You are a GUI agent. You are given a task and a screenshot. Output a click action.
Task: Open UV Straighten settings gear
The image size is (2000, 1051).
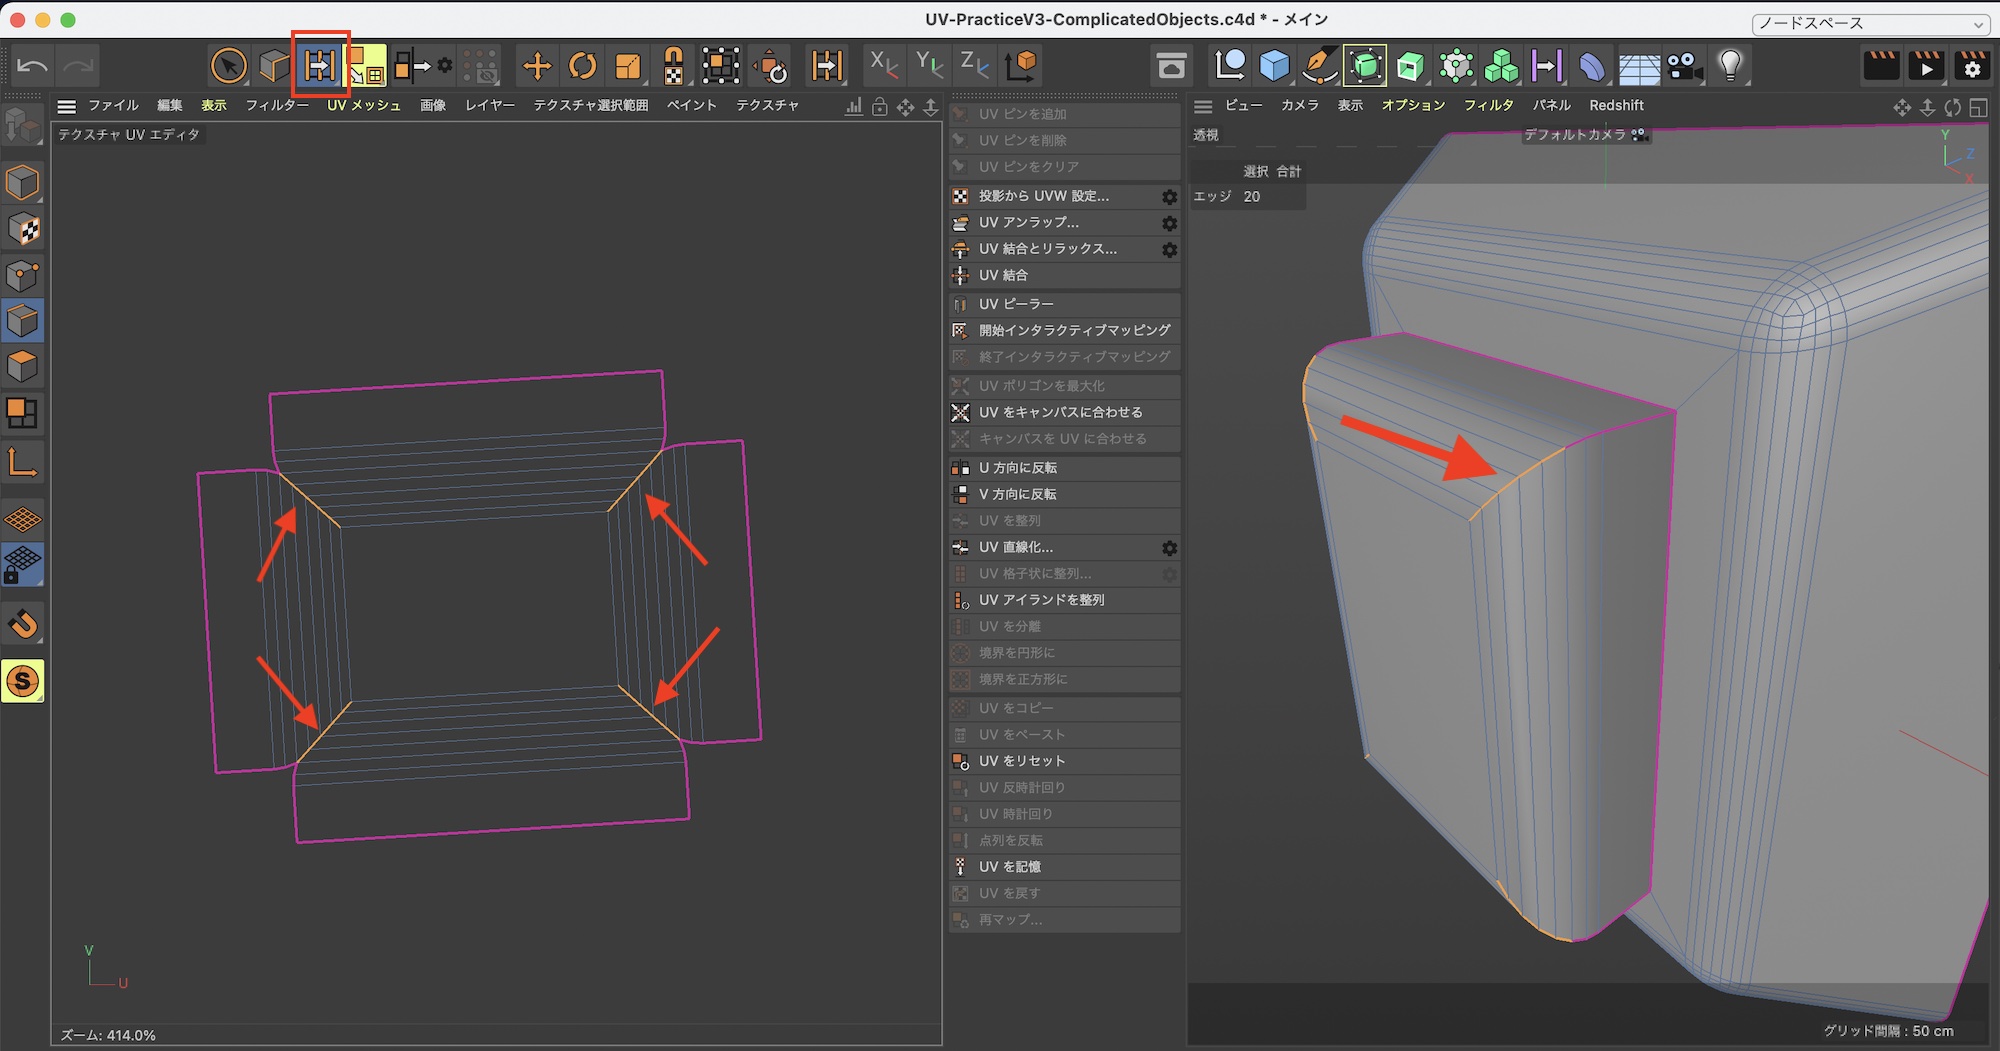click(1169, 548)
